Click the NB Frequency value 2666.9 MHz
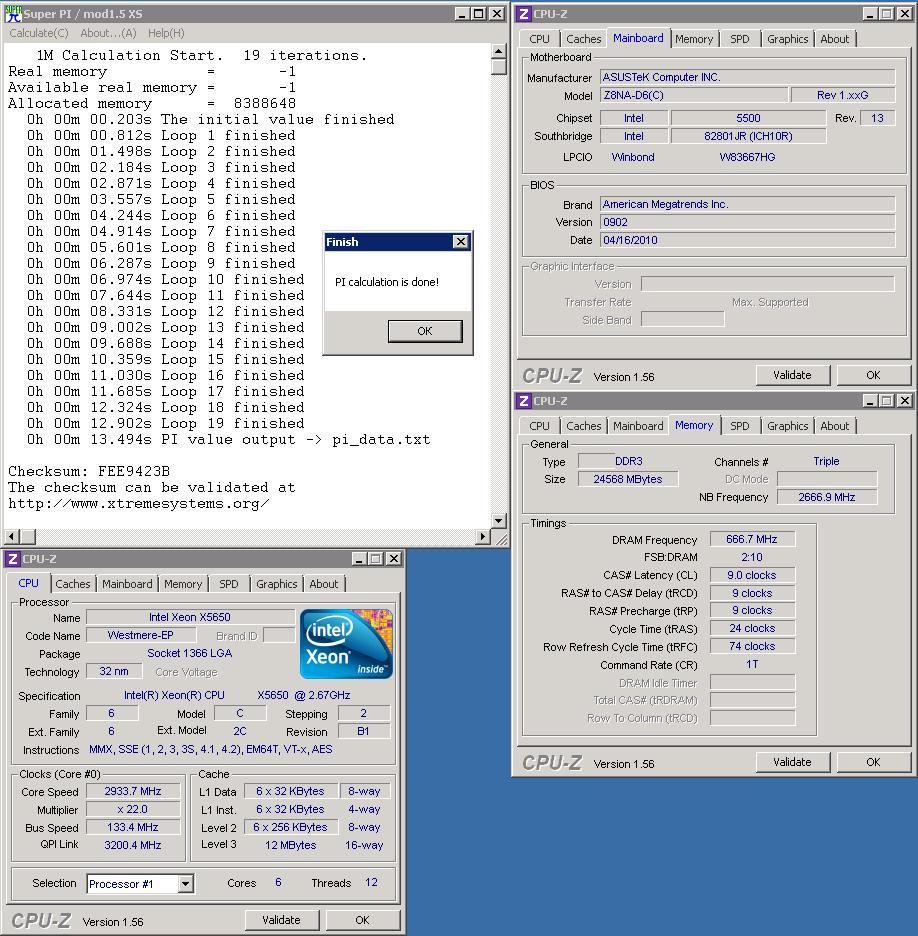Viewport: 918px width, 936px height. coord(827,497)
